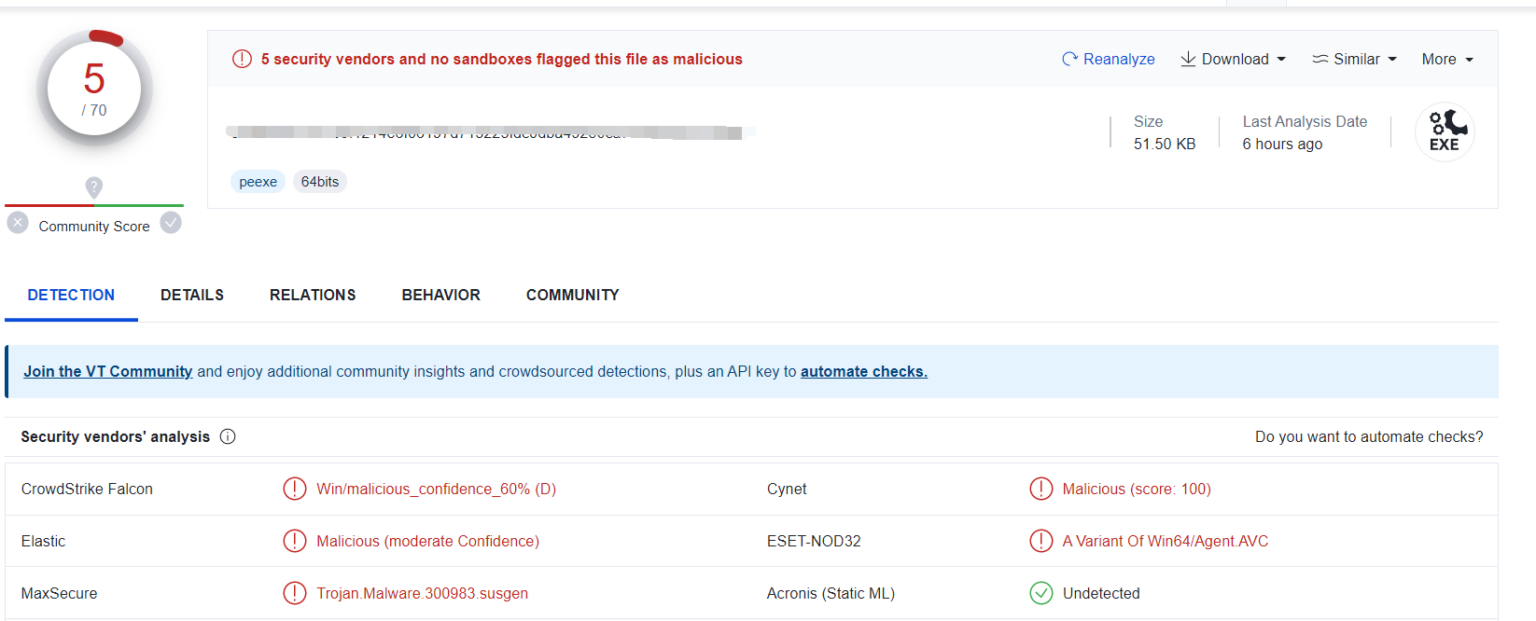
Task: Vote negative with the X community button
Action: pos(18,223)
